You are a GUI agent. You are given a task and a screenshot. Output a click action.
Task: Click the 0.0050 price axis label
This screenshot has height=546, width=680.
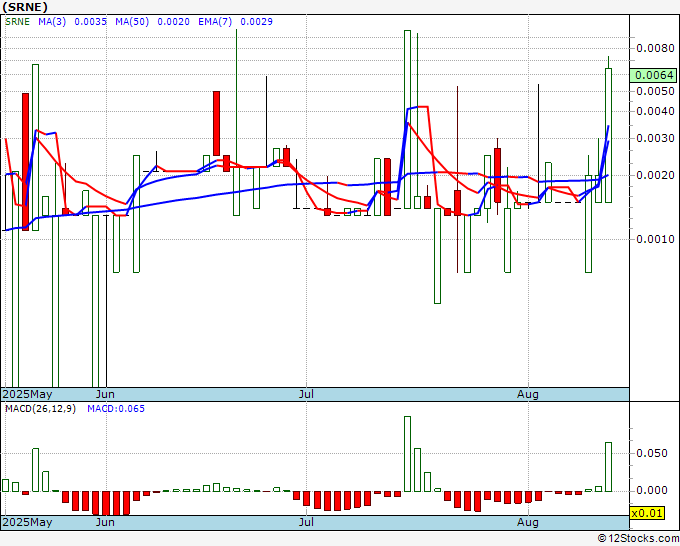point(655,91)
